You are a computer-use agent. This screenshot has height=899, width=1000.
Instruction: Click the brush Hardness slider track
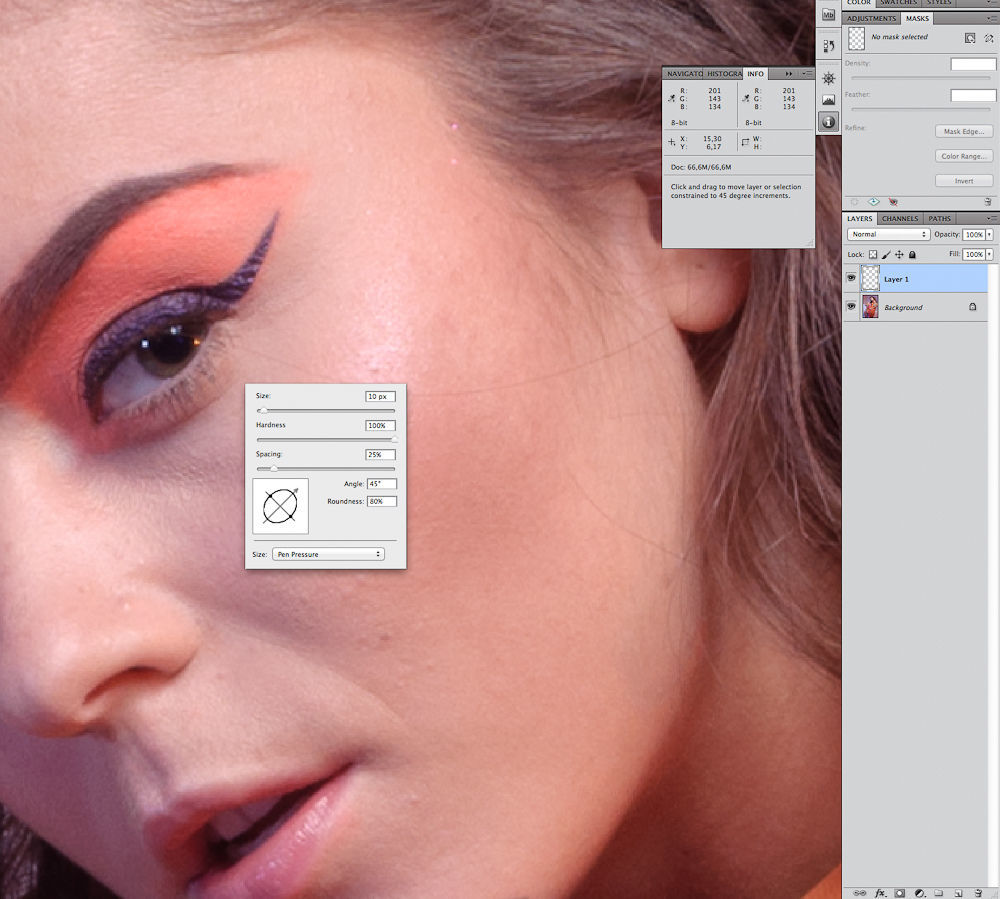point(325,439)
